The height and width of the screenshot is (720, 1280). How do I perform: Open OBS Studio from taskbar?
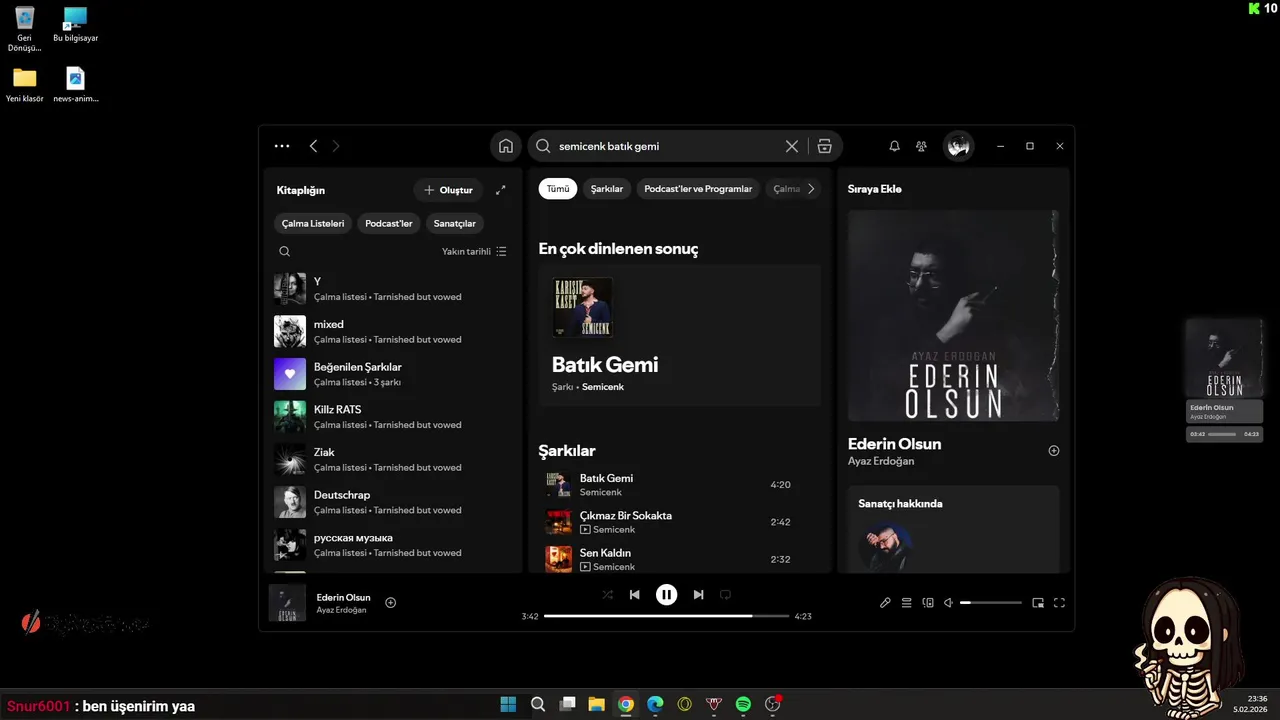(x=773, y=704)
